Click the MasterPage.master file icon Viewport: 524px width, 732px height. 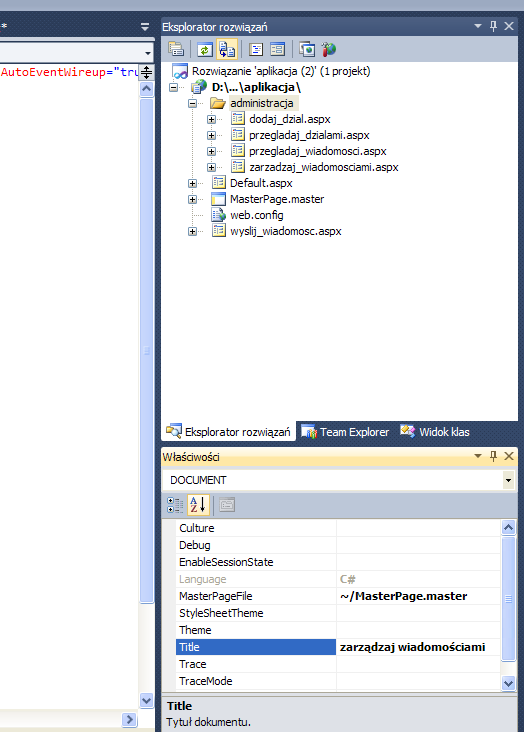point(219,199)
